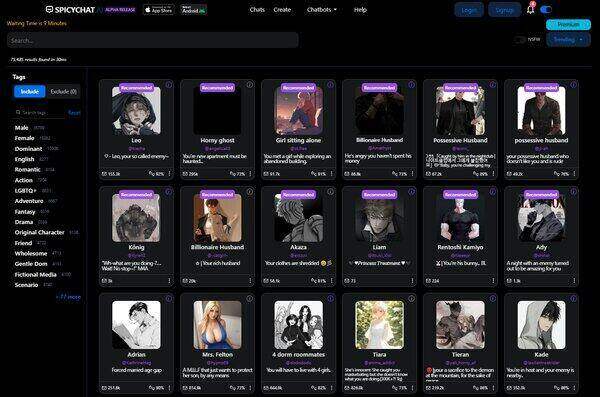Open the Trending sort dropdown
600x397 pixels.
click(x=568, y=39)
